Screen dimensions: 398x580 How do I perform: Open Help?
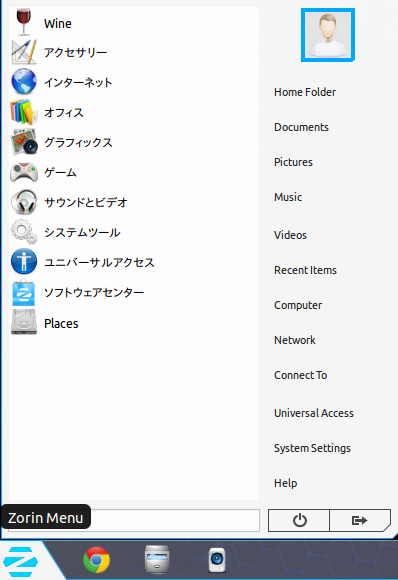pos(285,483)
